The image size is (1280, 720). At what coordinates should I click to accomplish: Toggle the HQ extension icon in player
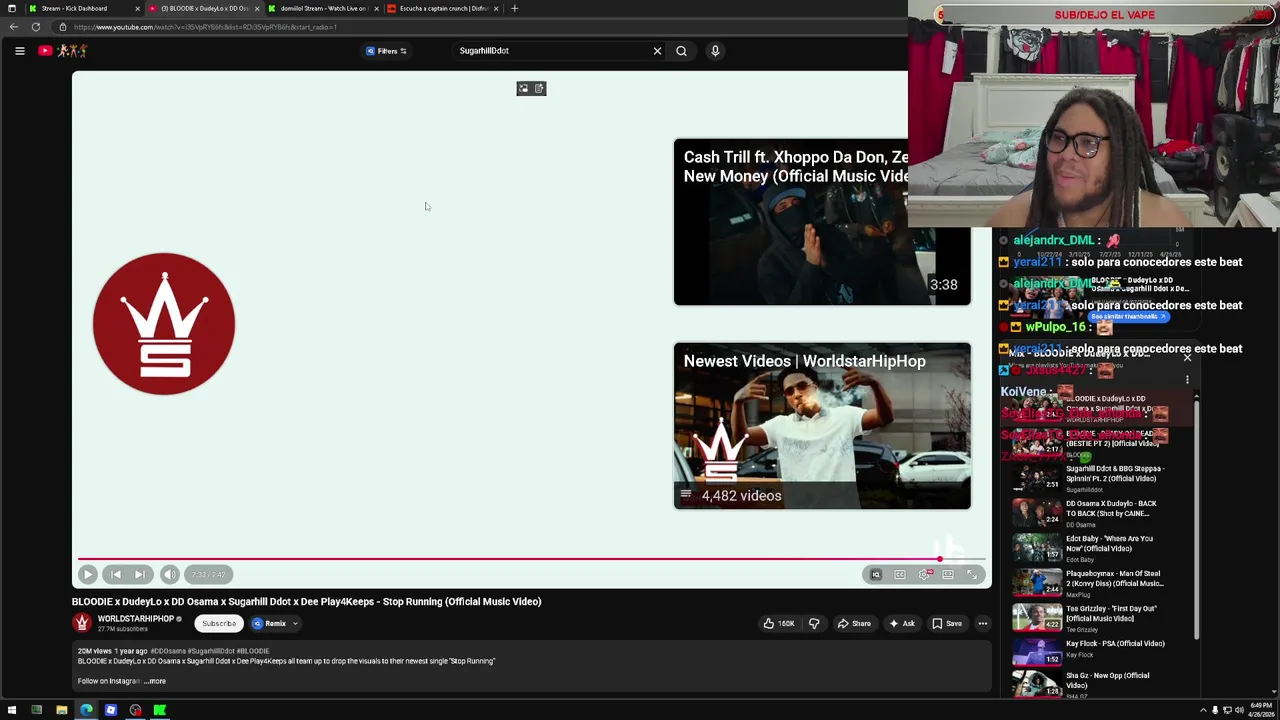(876, 574)
